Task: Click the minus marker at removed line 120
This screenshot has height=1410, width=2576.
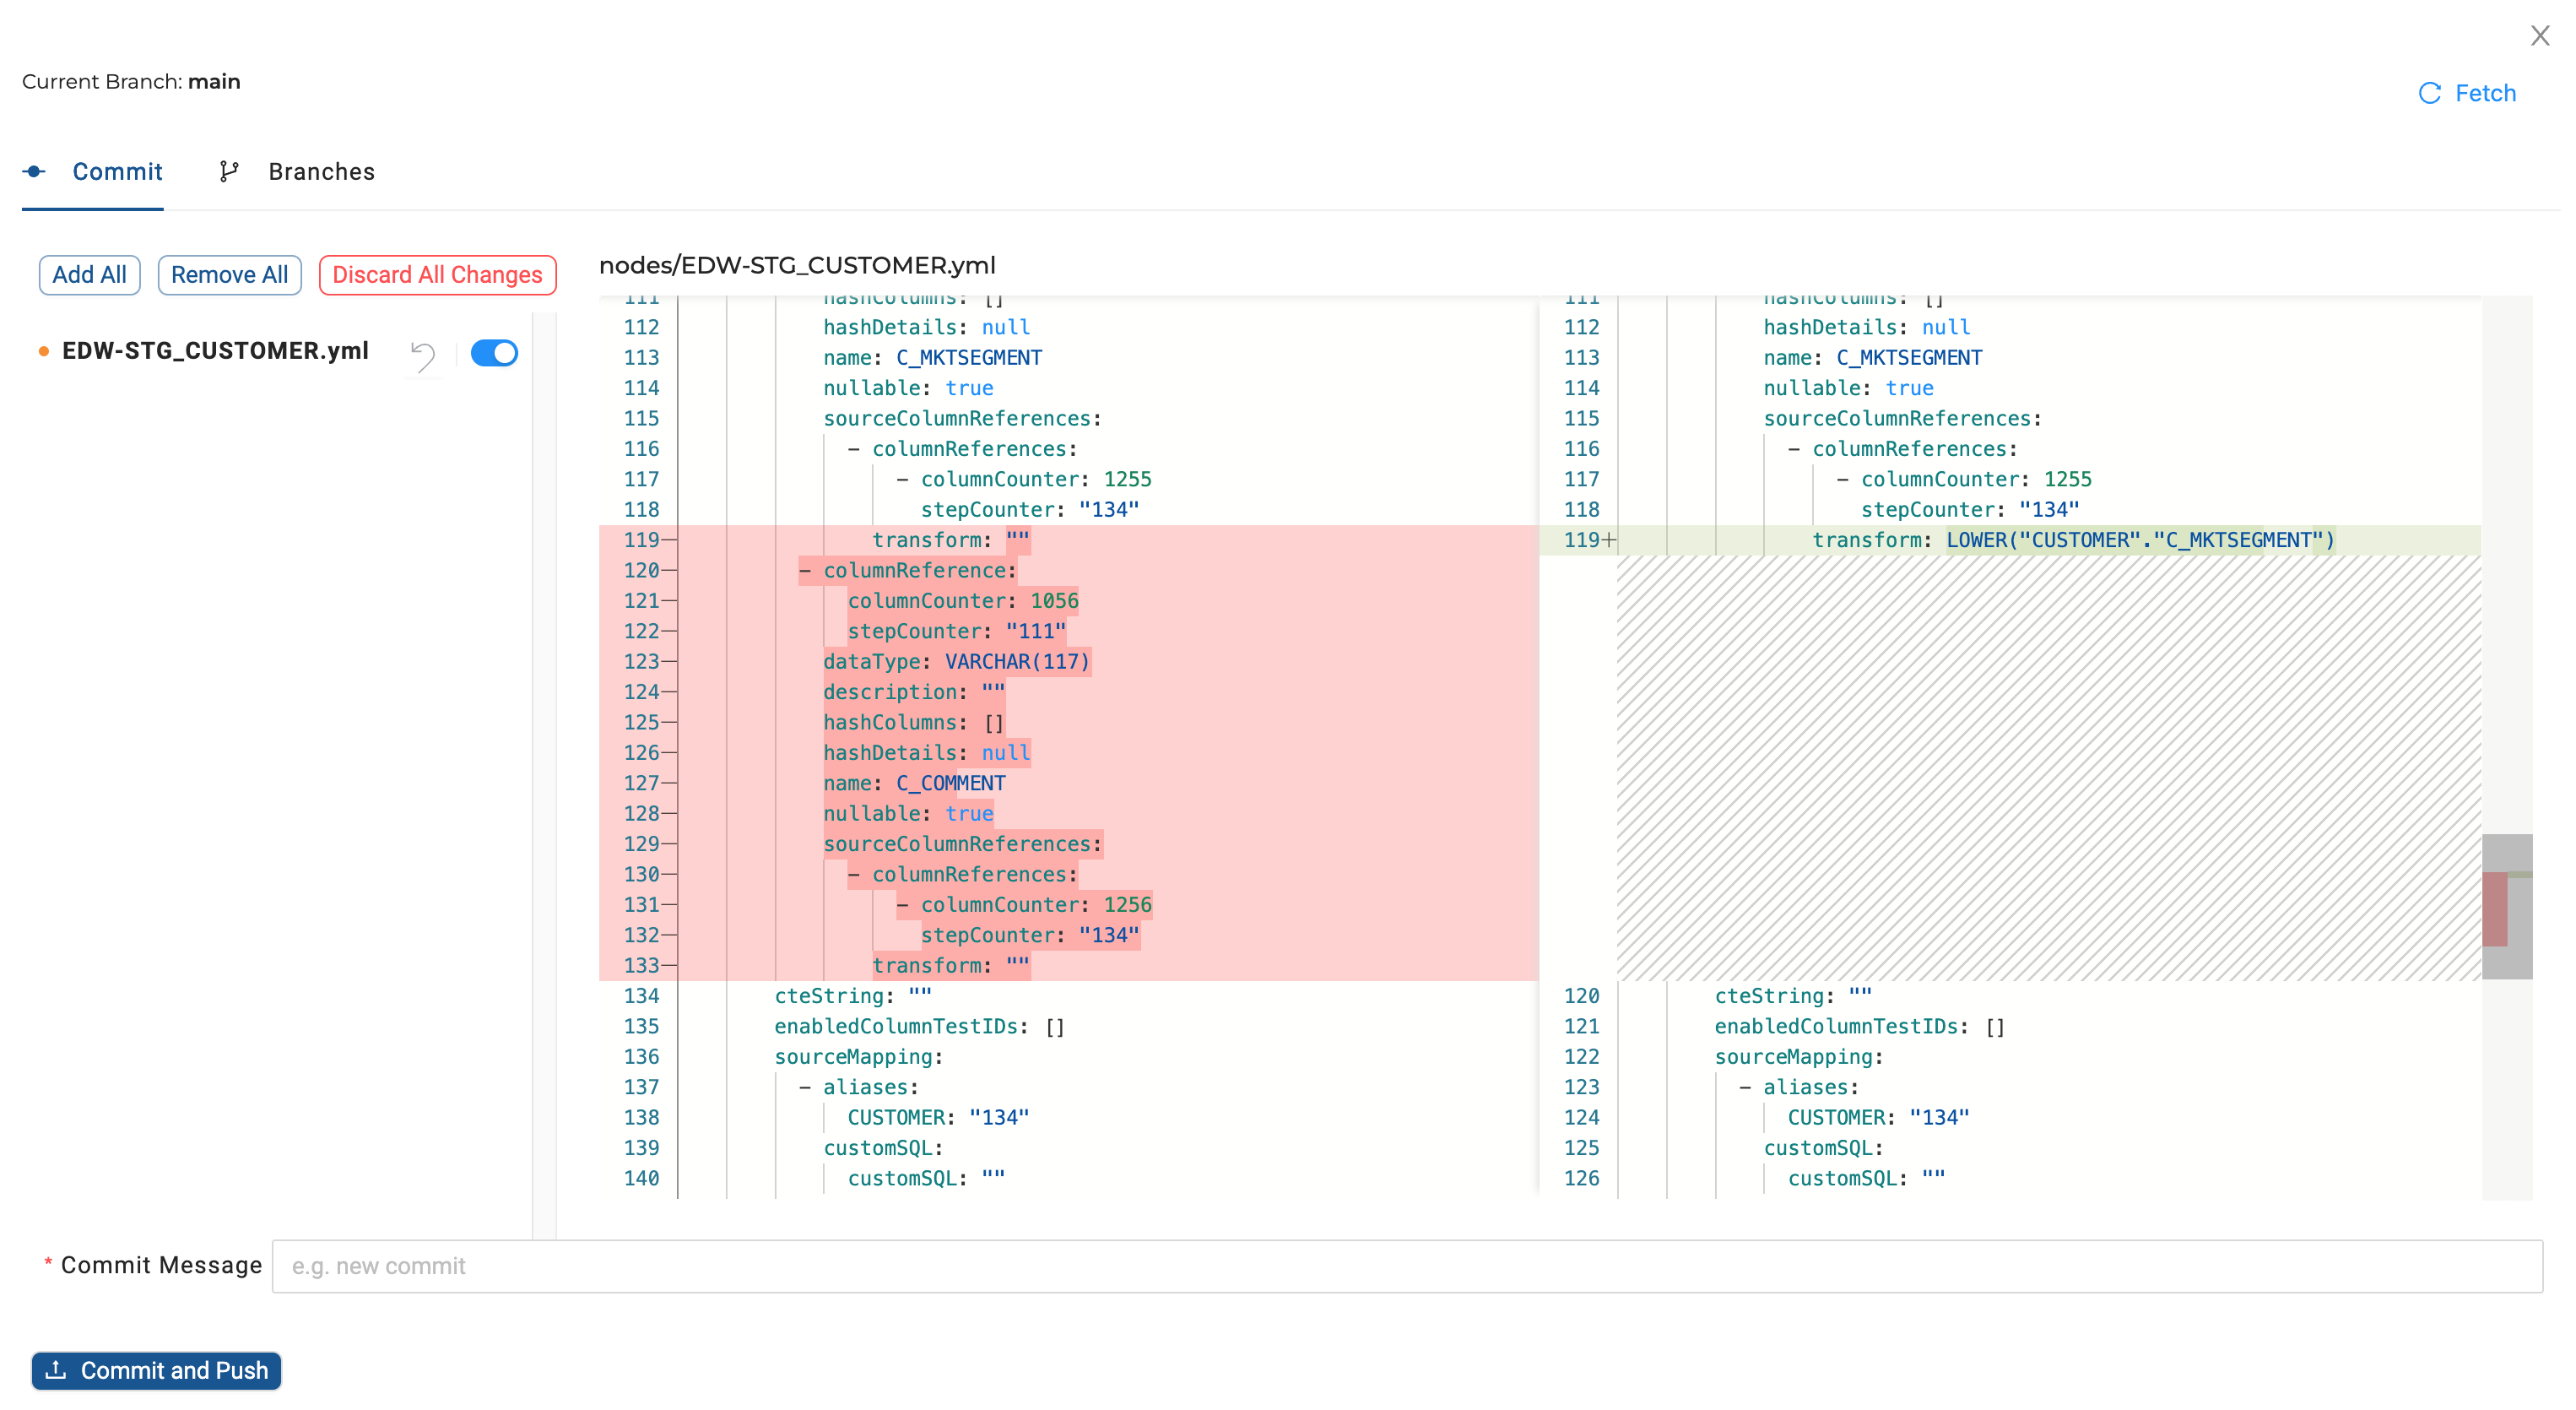Action: click(668, 571)
